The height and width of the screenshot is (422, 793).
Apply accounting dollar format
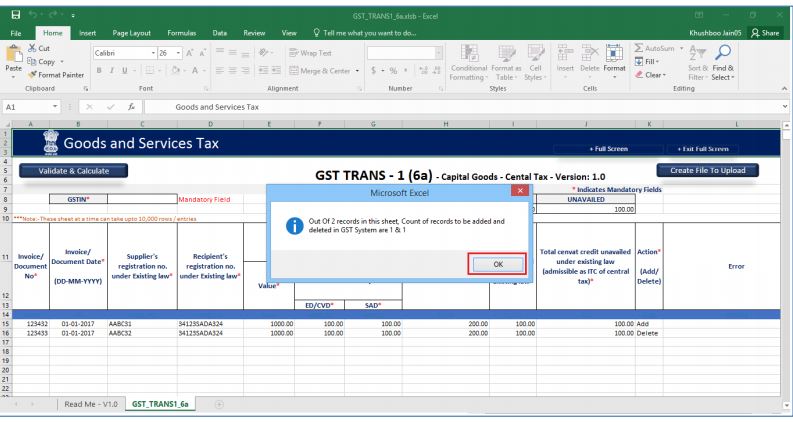pyautogui.click(x=374, y=70)
